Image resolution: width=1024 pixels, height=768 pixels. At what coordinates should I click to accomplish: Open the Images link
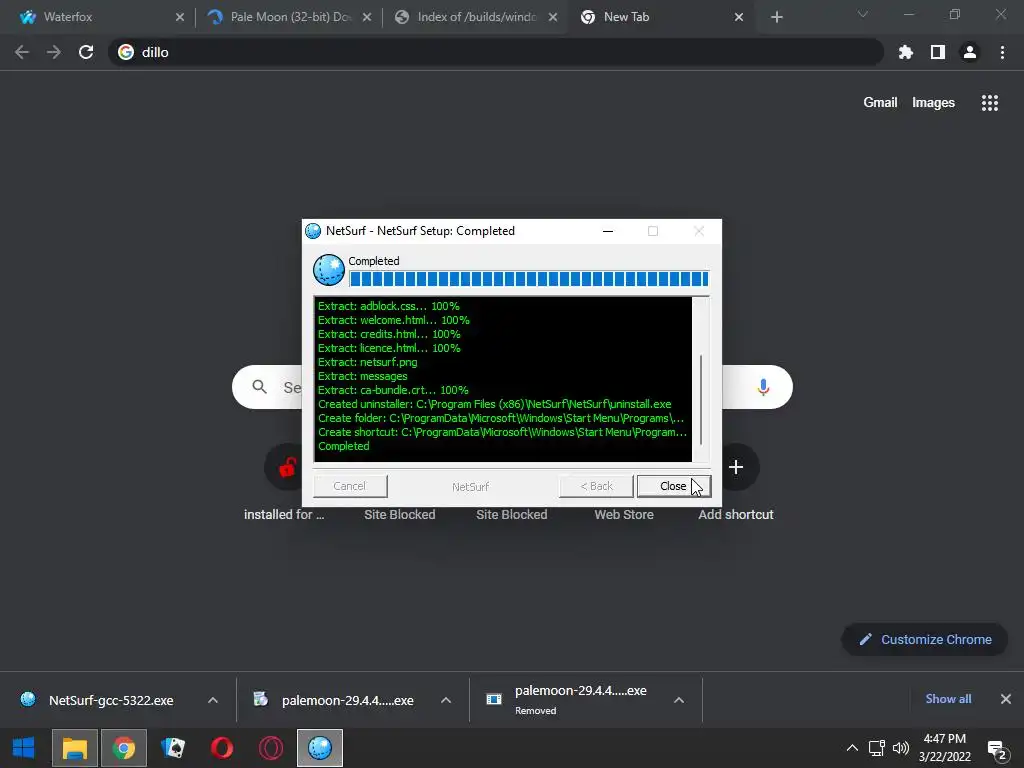coord(933,103)
